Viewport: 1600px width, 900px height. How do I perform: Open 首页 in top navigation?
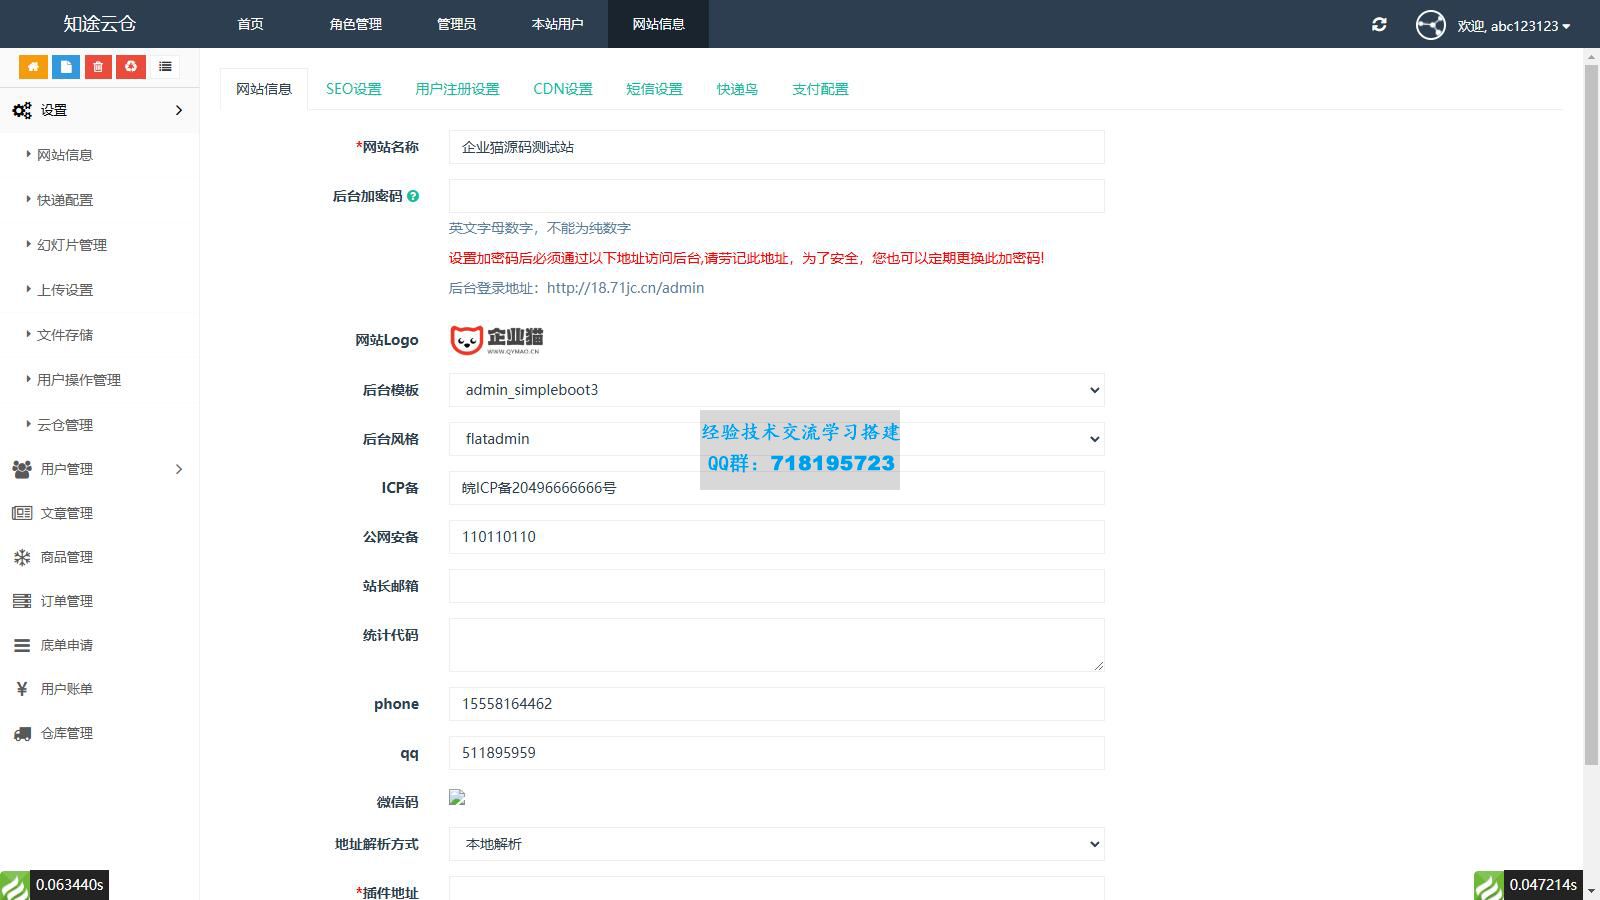pos(250,24)
